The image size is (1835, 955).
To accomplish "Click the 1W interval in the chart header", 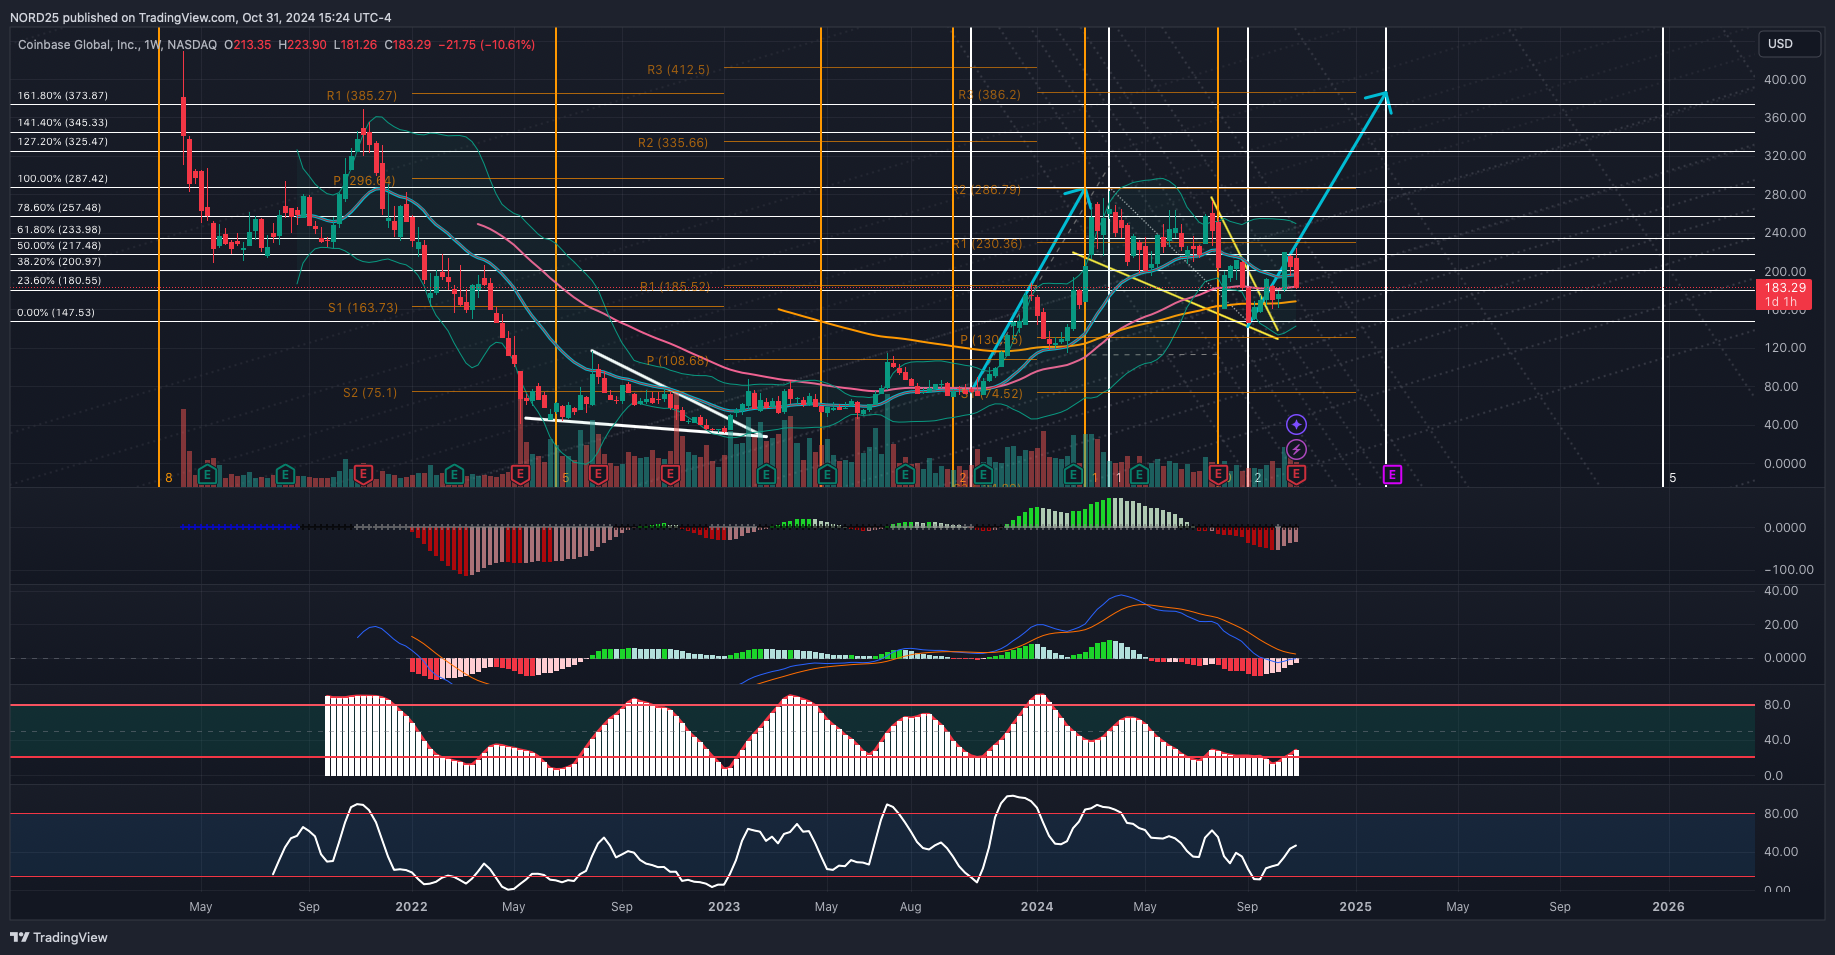I will pos(153,45).
